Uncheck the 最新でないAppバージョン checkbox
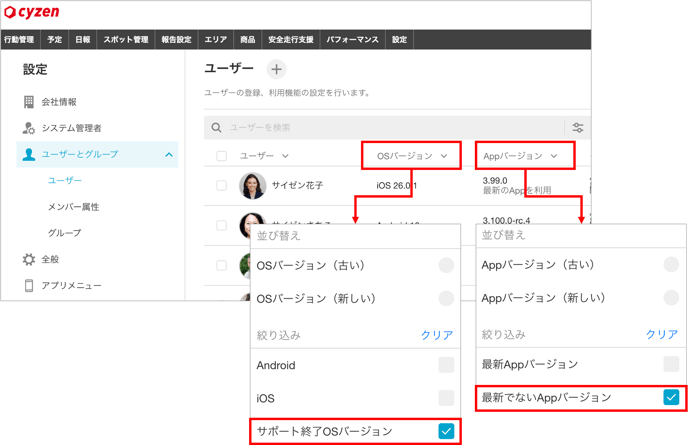The width and height of the screenshot is (688, 445). [x=671, y=397]
